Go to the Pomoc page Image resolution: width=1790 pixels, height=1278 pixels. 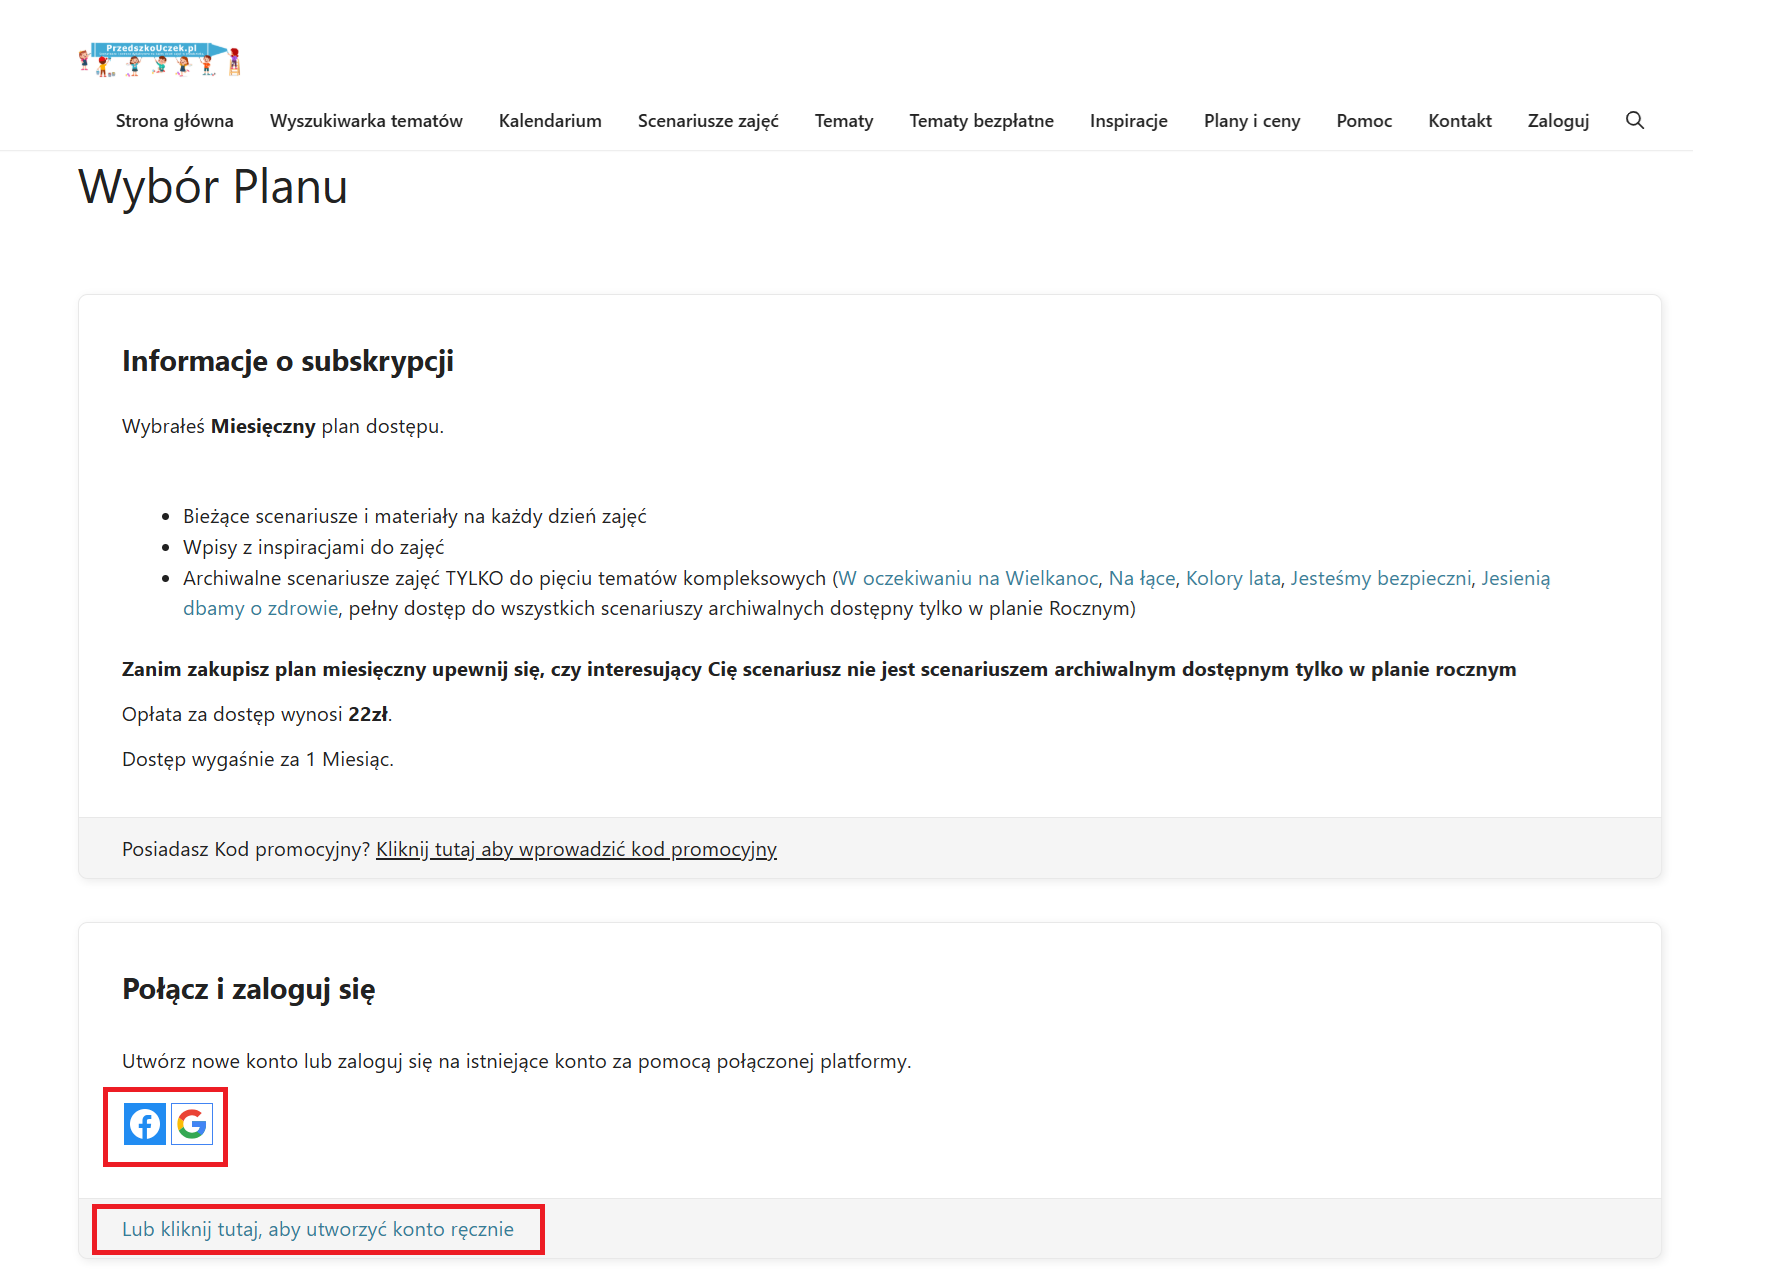[x=1364, y=121]
